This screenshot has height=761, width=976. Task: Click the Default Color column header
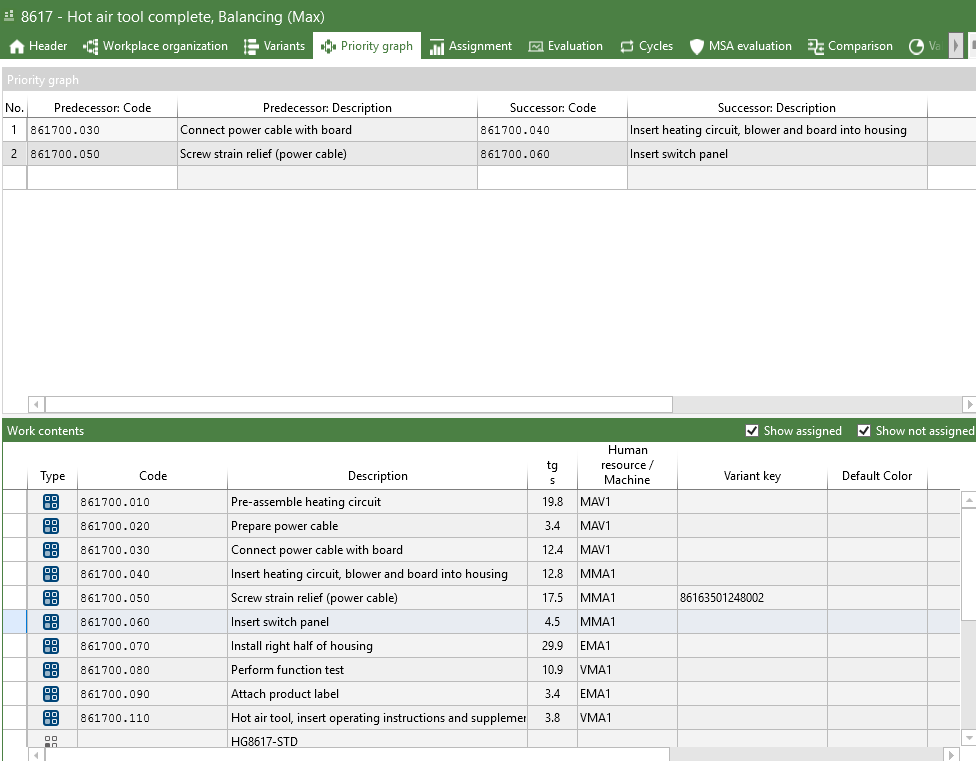[x=877, y=476]
